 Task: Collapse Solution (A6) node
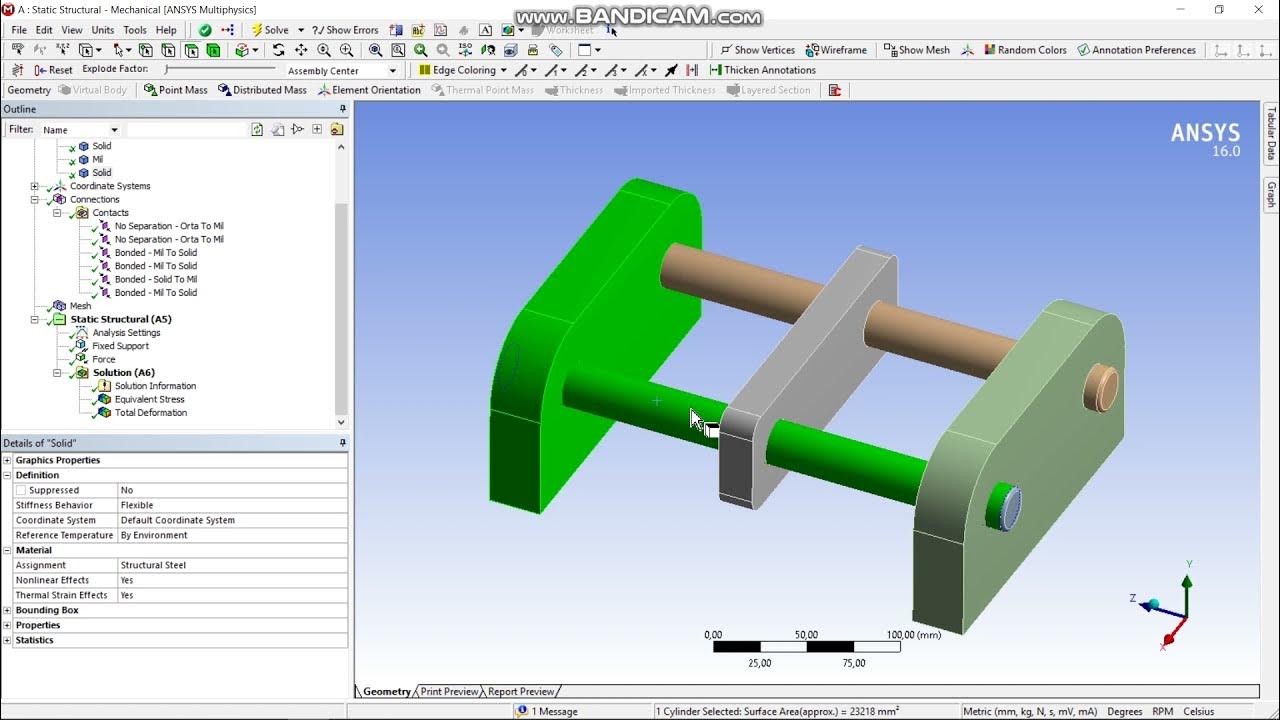(57, 373)
